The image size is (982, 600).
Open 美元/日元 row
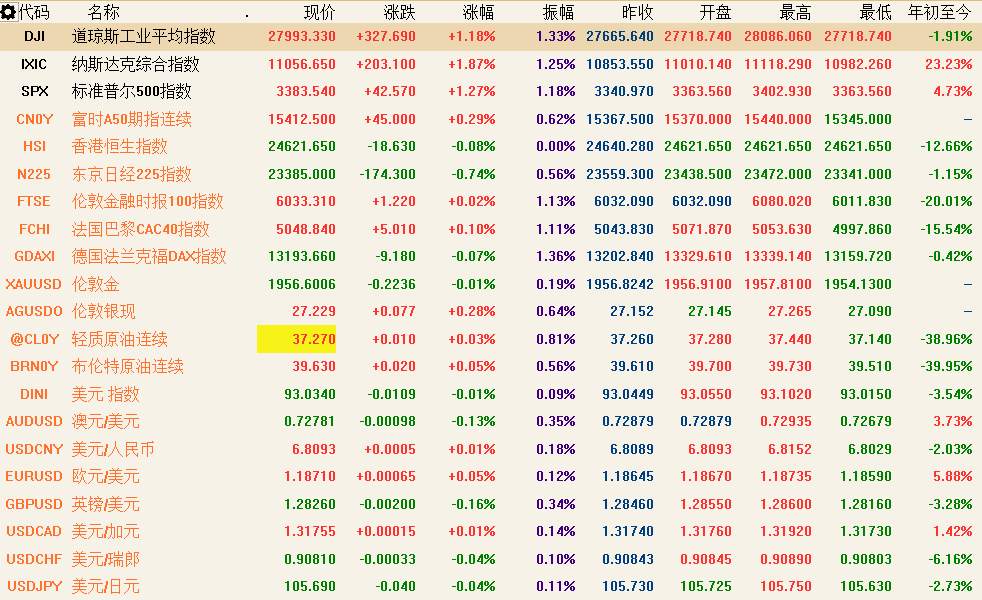coord(105,587)
